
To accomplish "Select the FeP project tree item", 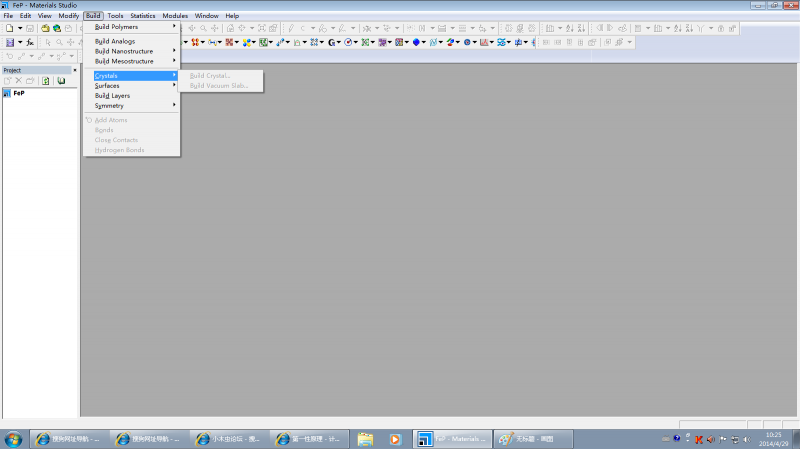I will click(x=19, y=93).
